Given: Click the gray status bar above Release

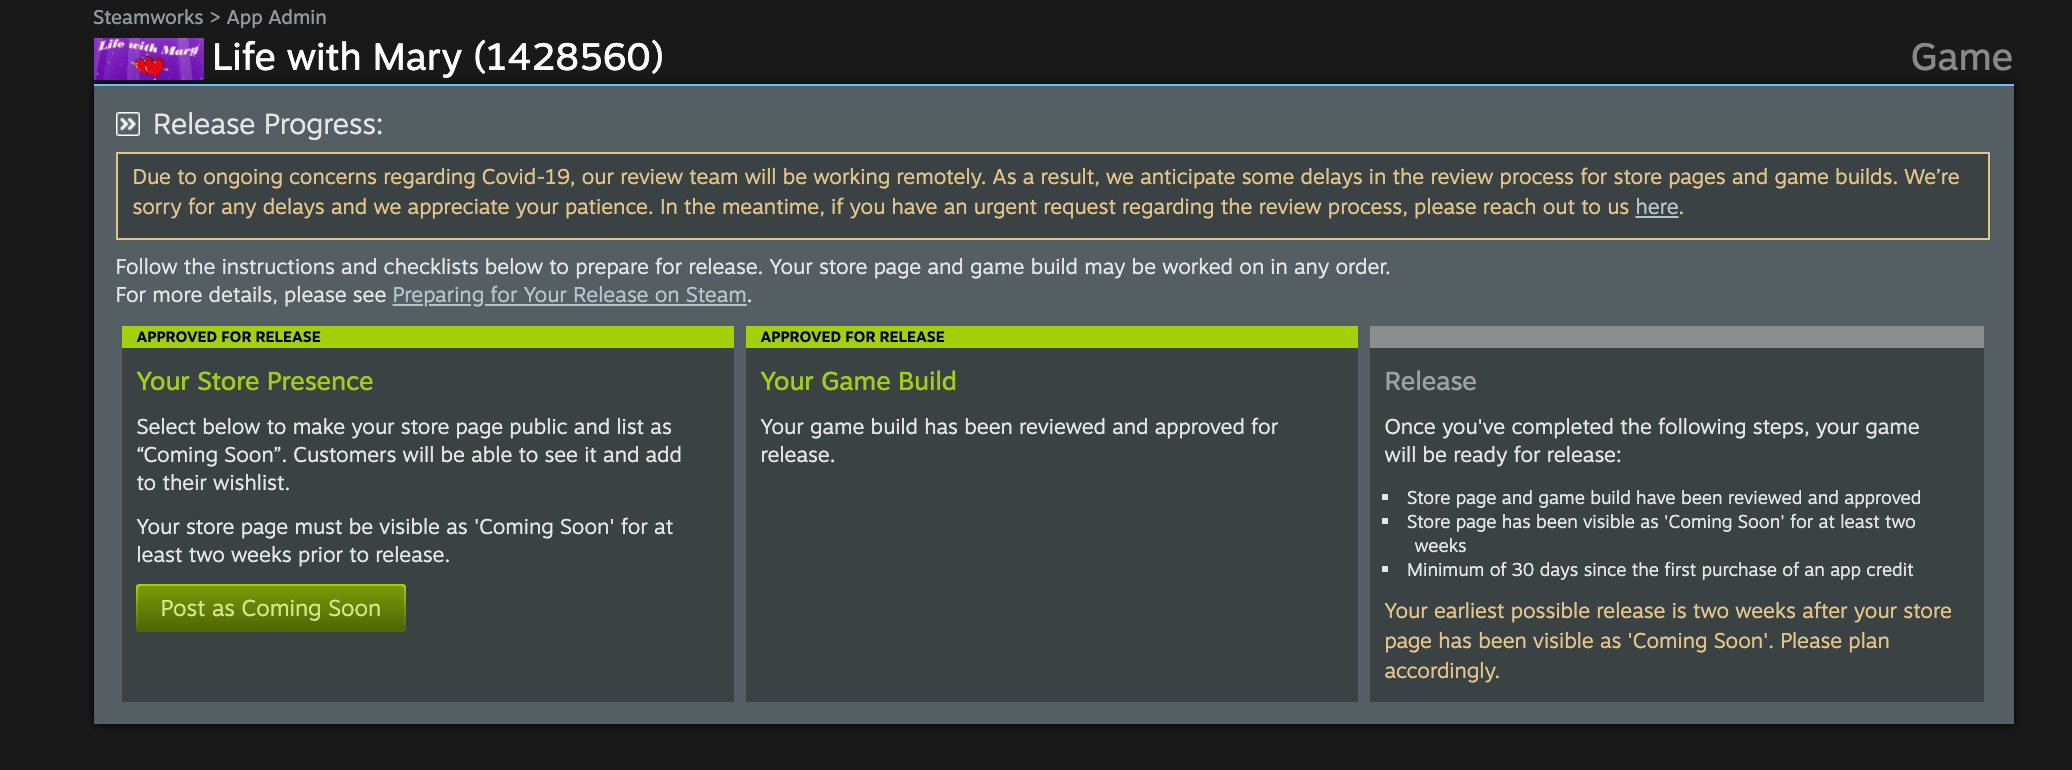Looking at the screenshot, I should tap(1677, 337).
